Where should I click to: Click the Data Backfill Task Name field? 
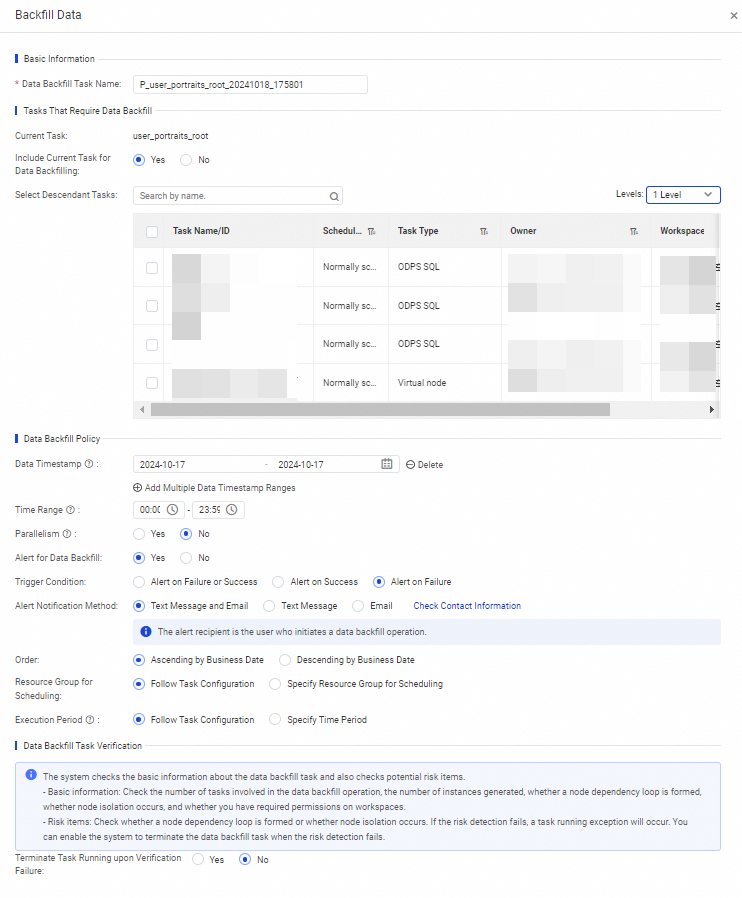click(x=250, y=84)
